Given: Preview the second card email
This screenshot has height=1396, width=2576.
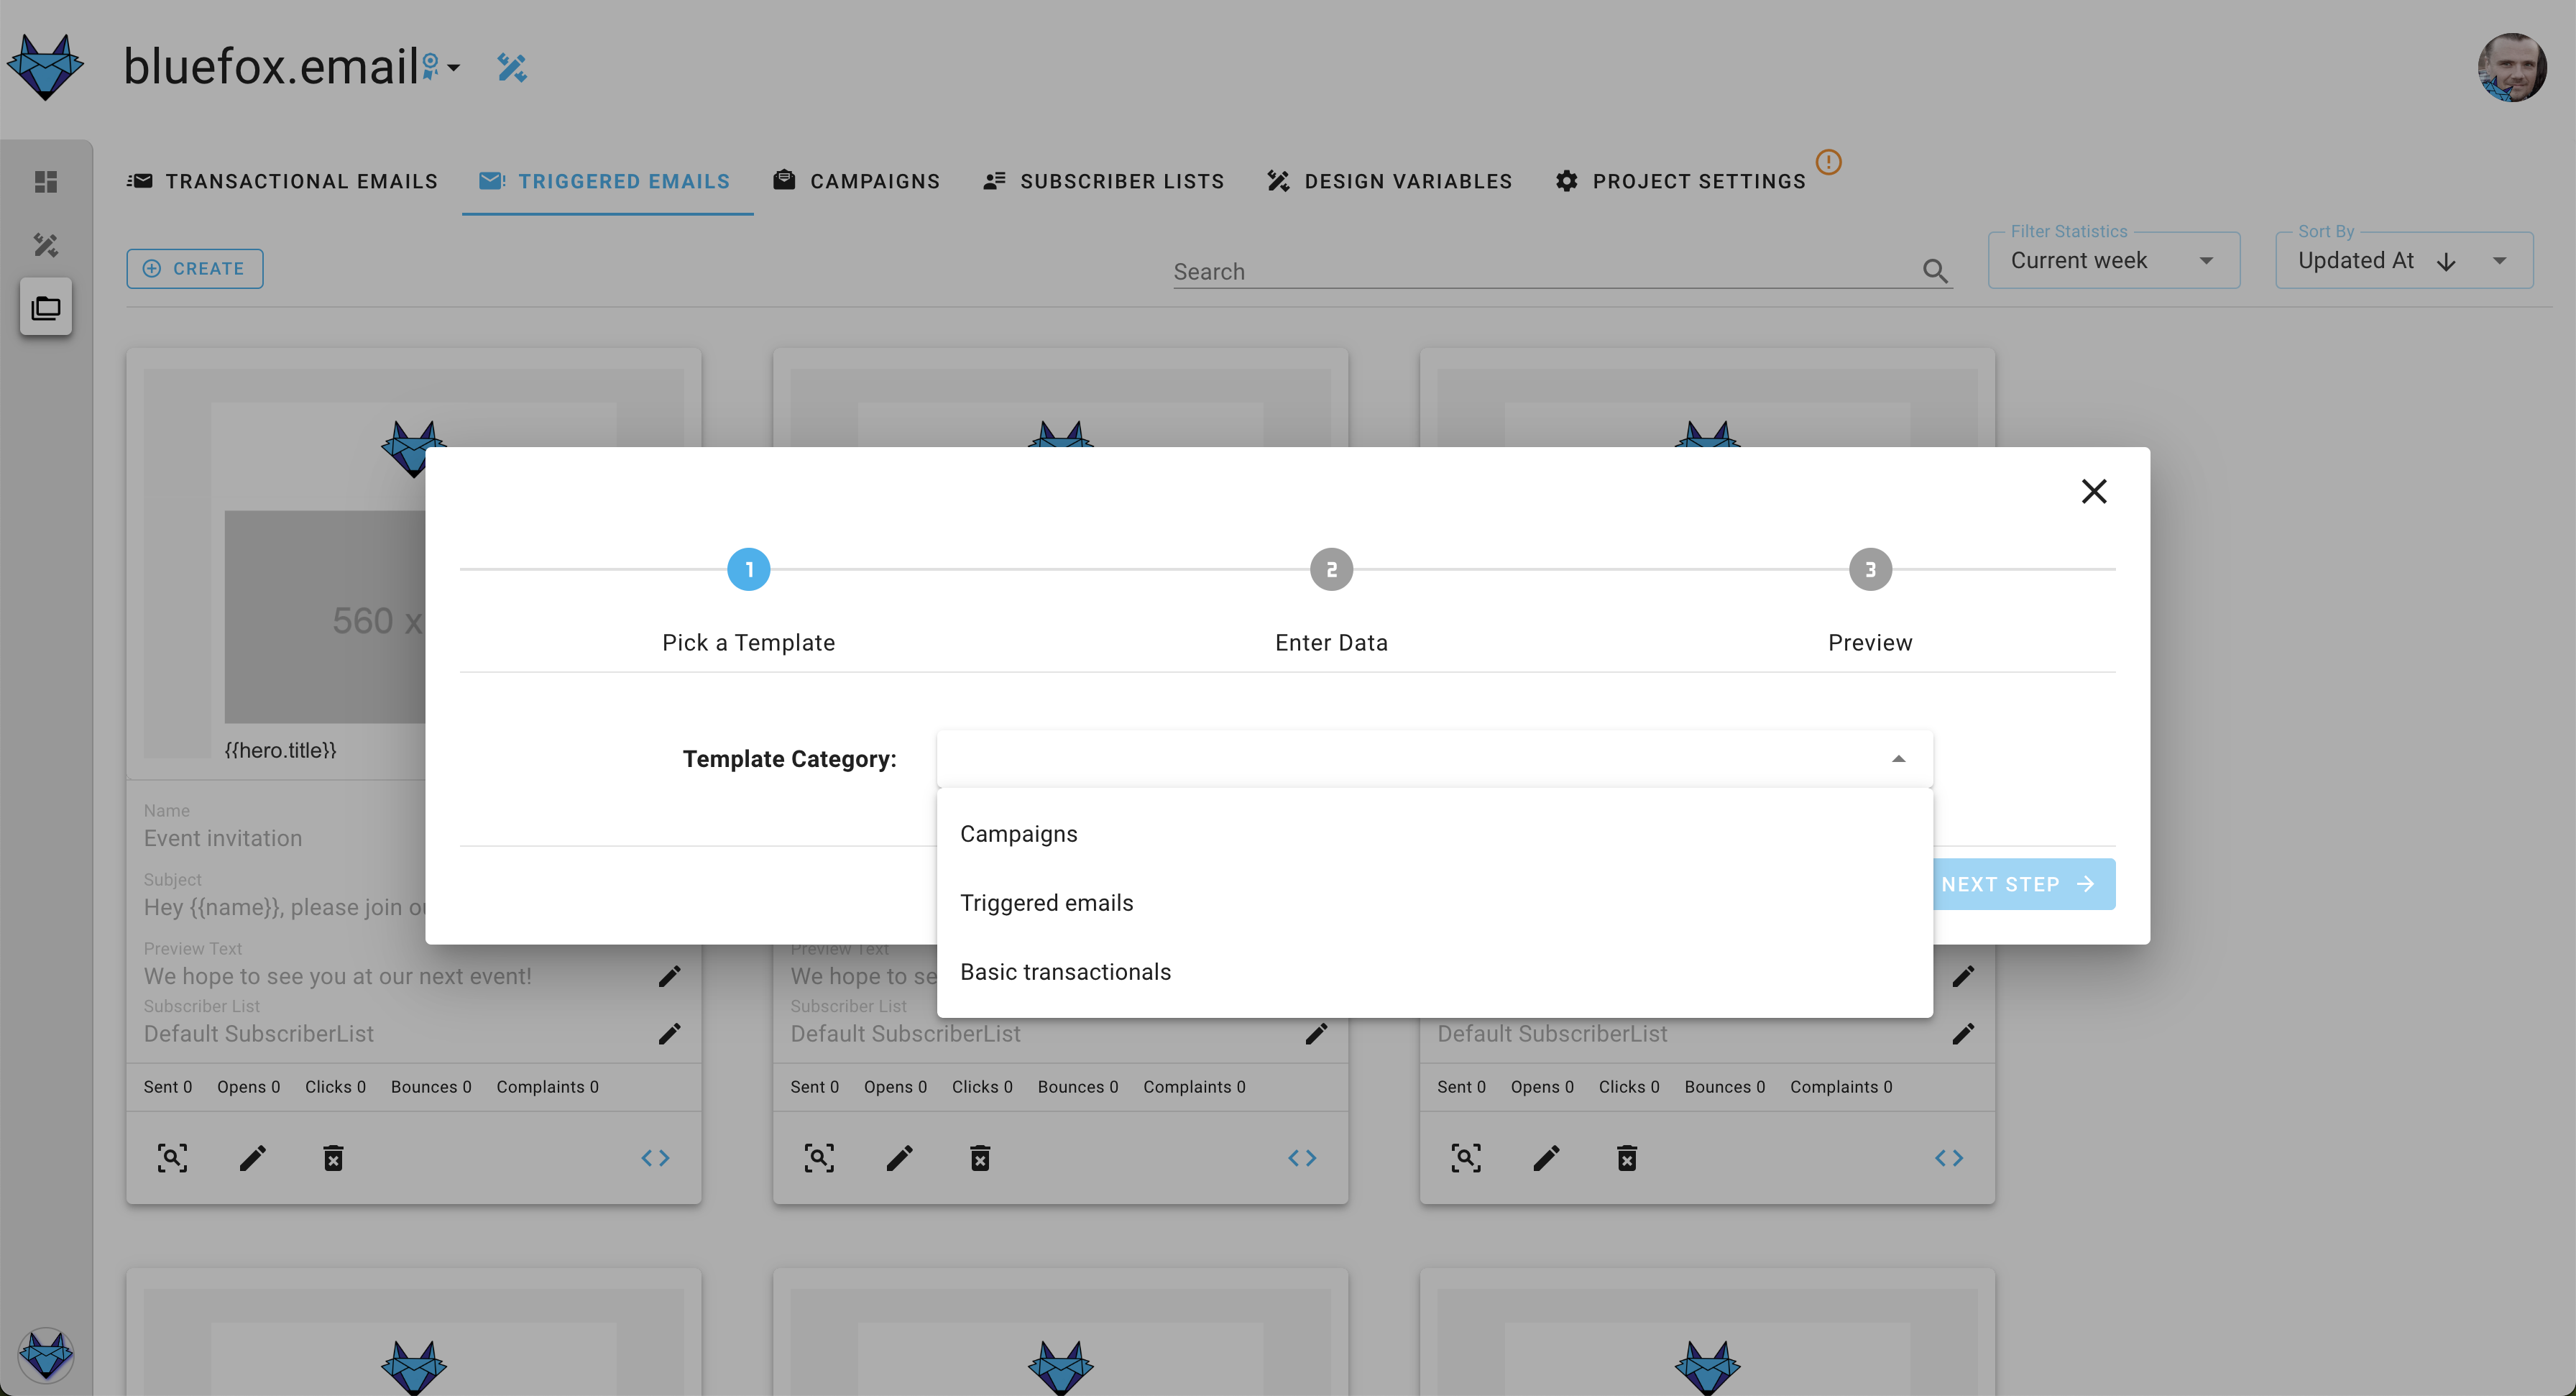Looking at the screenshot, I should click(x=819, y=1158).
